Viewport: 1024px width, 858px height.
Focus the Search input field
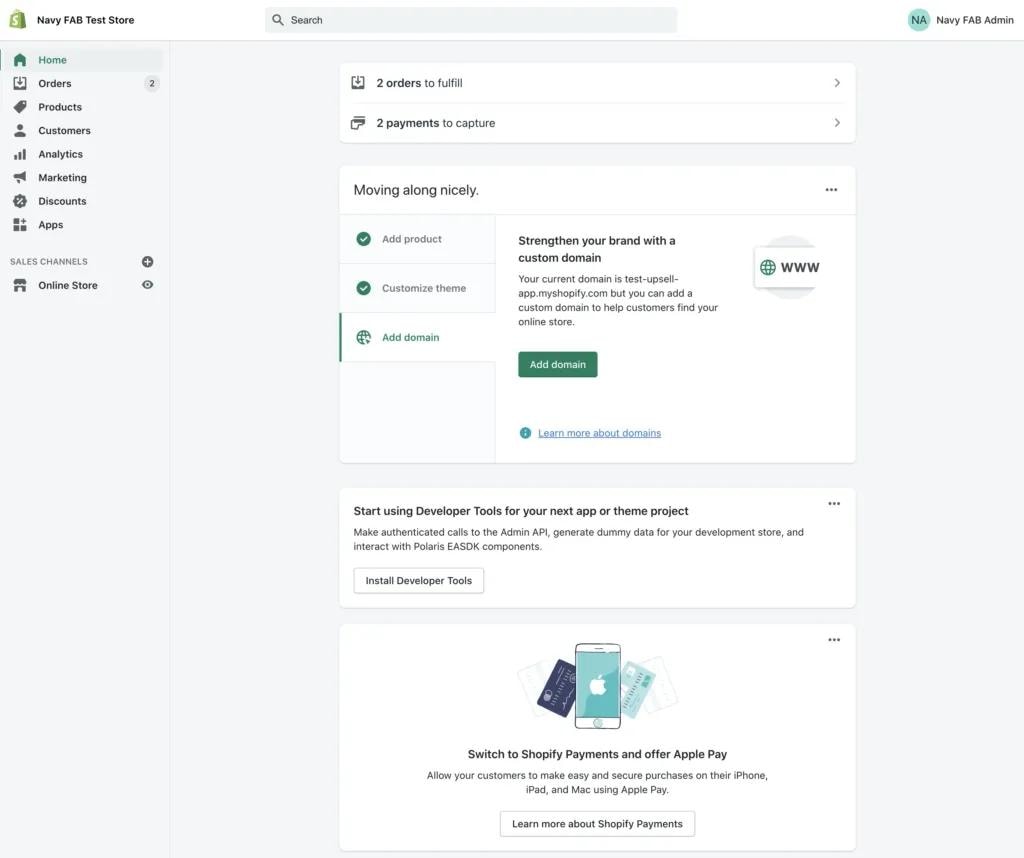point(471,20)
